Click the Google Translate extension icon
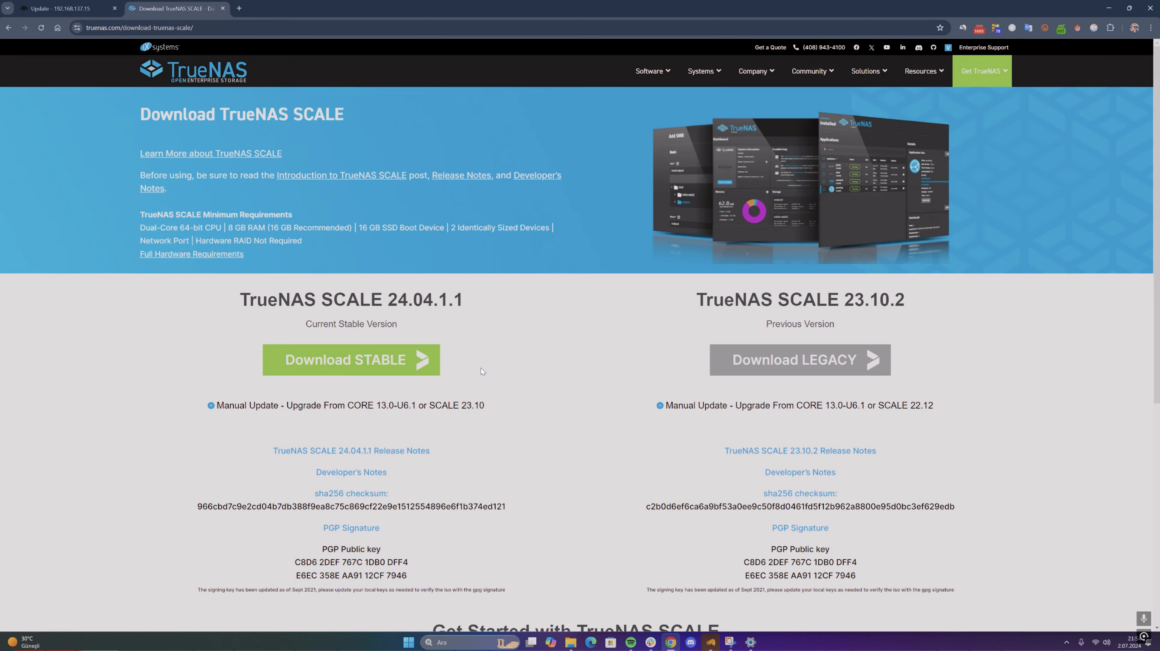 (x=1028, y=27)
